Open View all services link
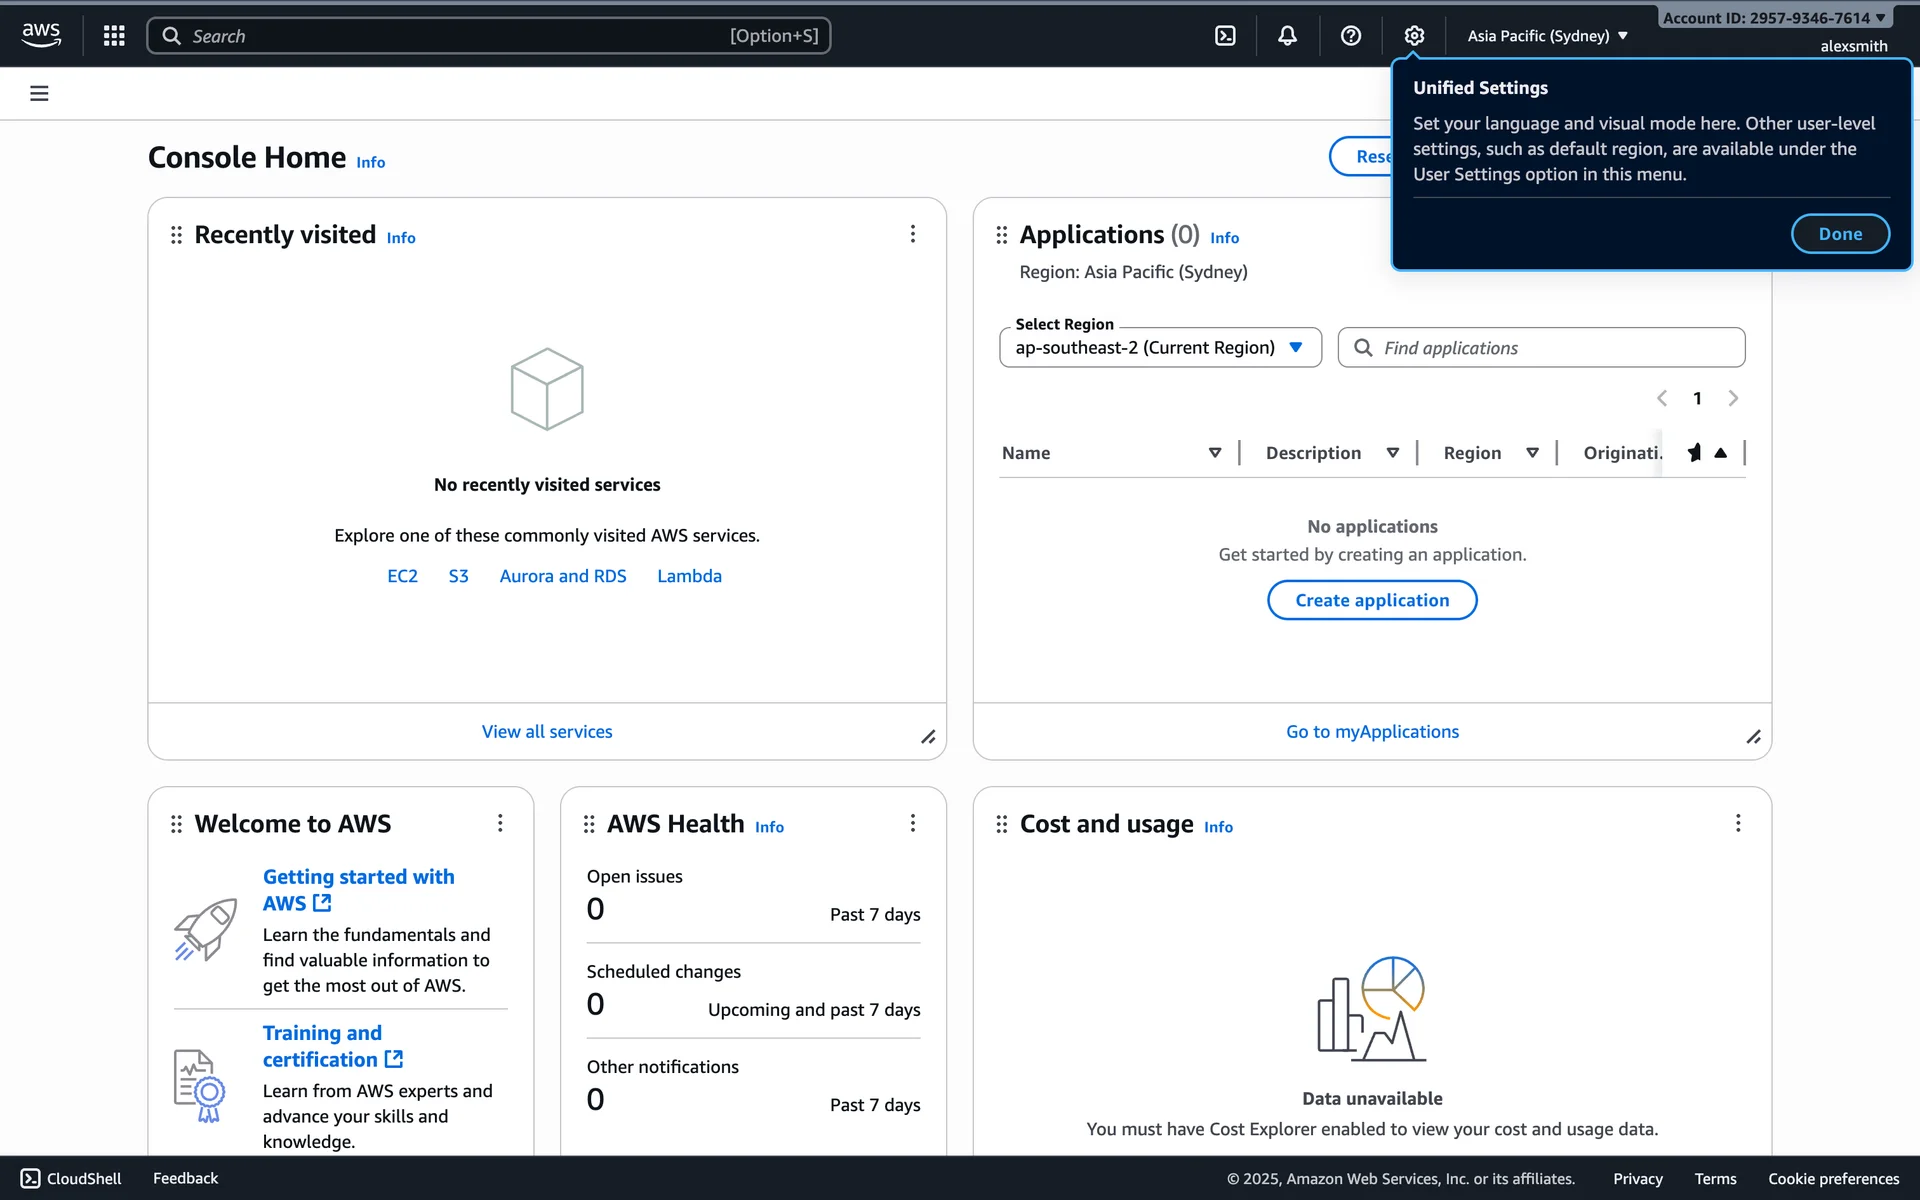Image resolution: width=1920 pixels, height=1200 pixels. click(547, 732)
